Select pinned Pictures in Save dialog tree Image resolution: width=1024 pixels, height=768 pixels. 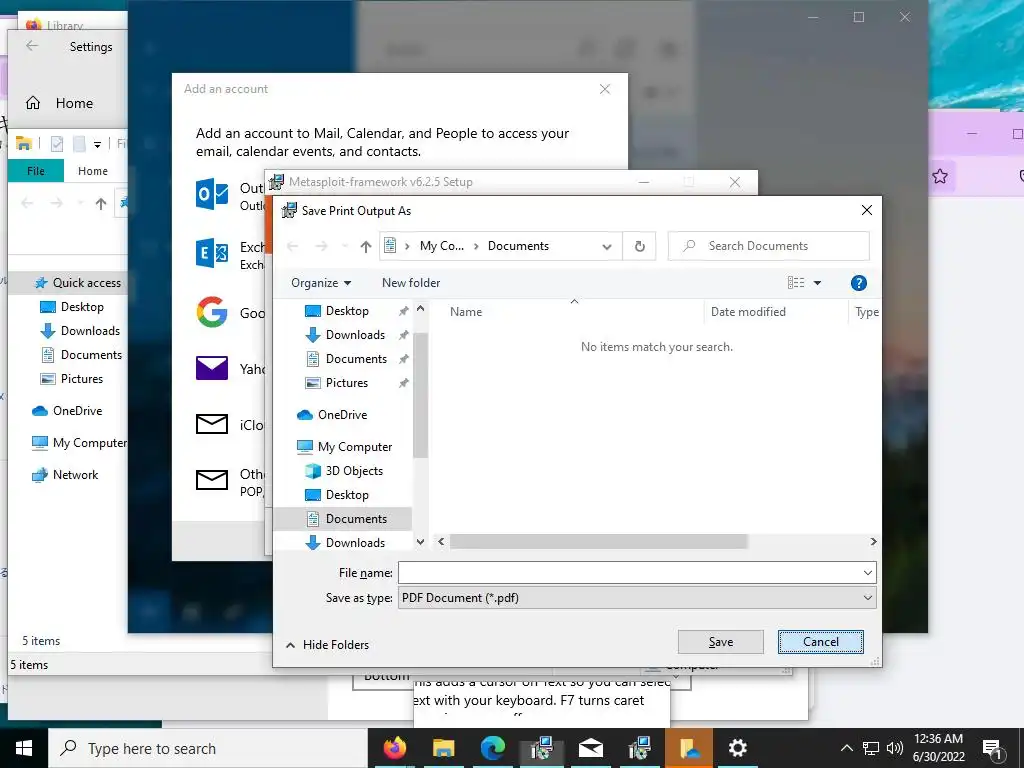click(x=346, y=383)
